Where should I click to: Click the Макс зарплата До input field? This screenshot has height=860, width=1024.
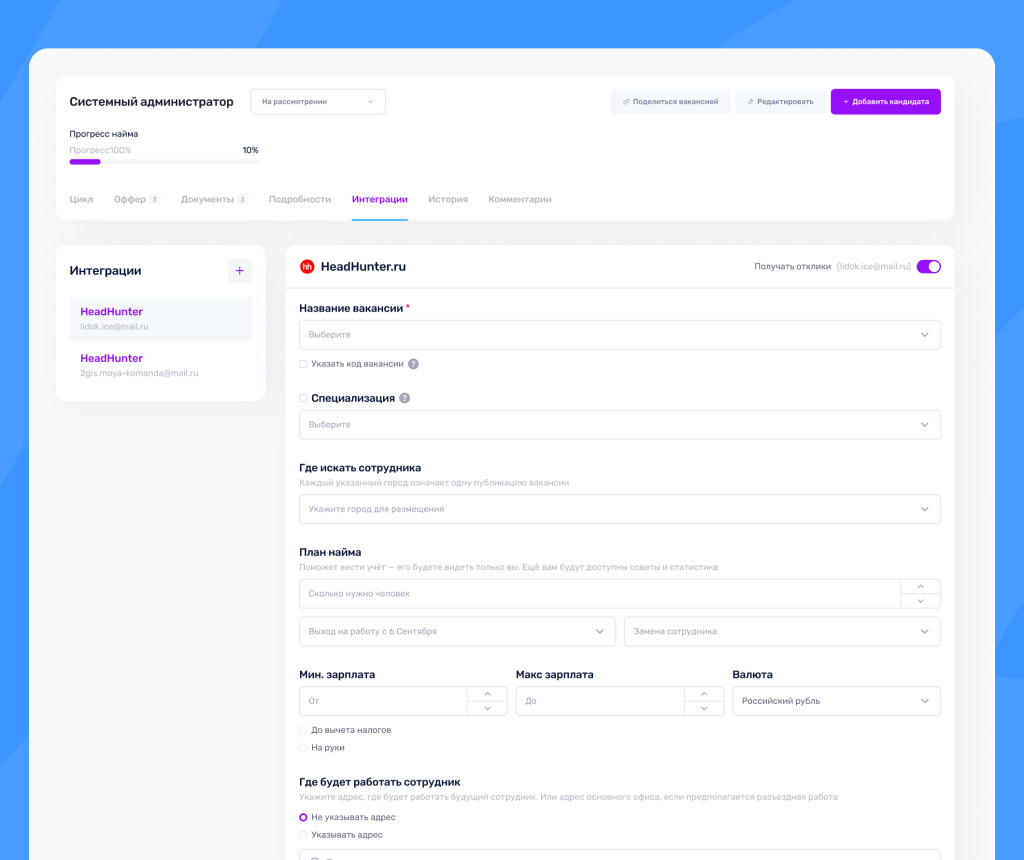tap(600, 701)
